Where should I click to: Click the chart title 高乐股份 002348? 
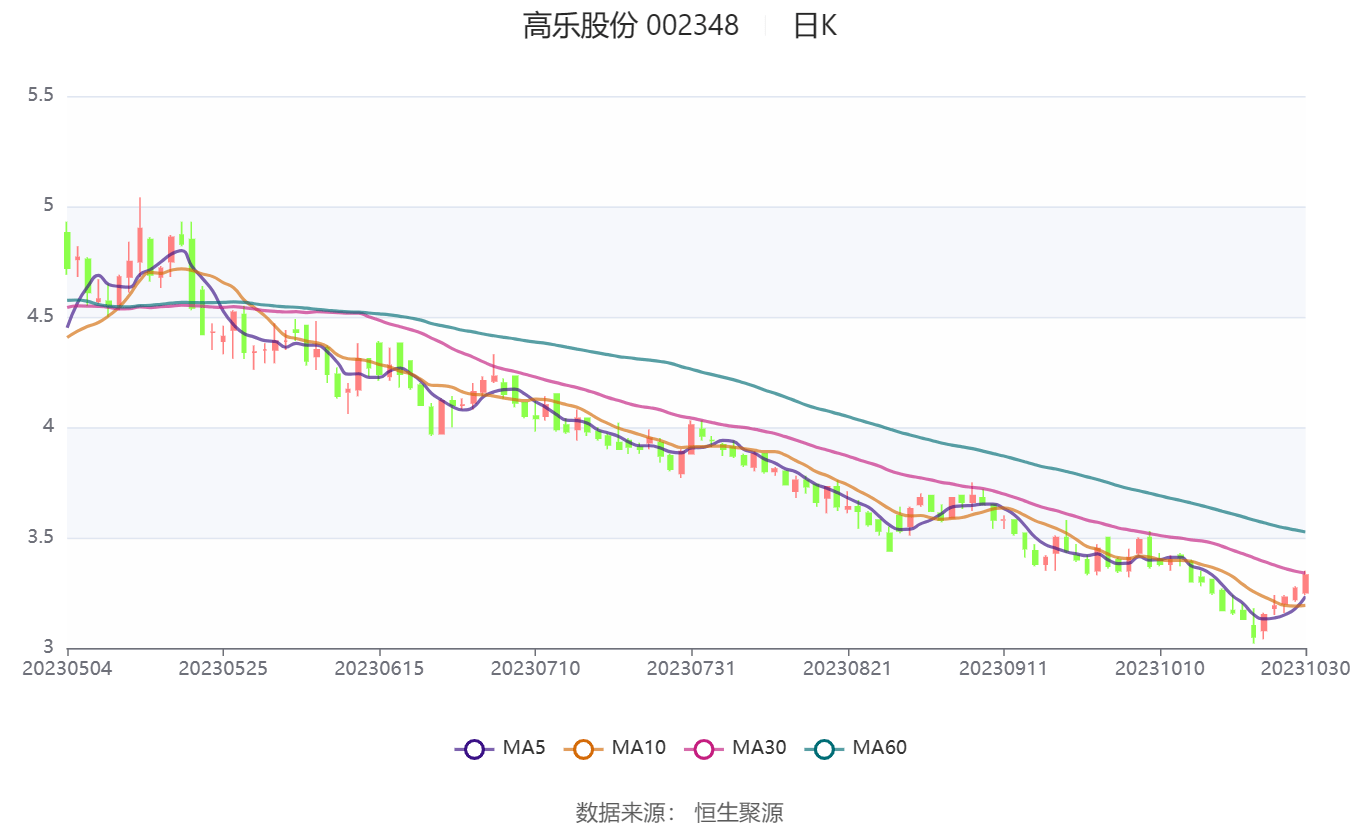(631, 26)
